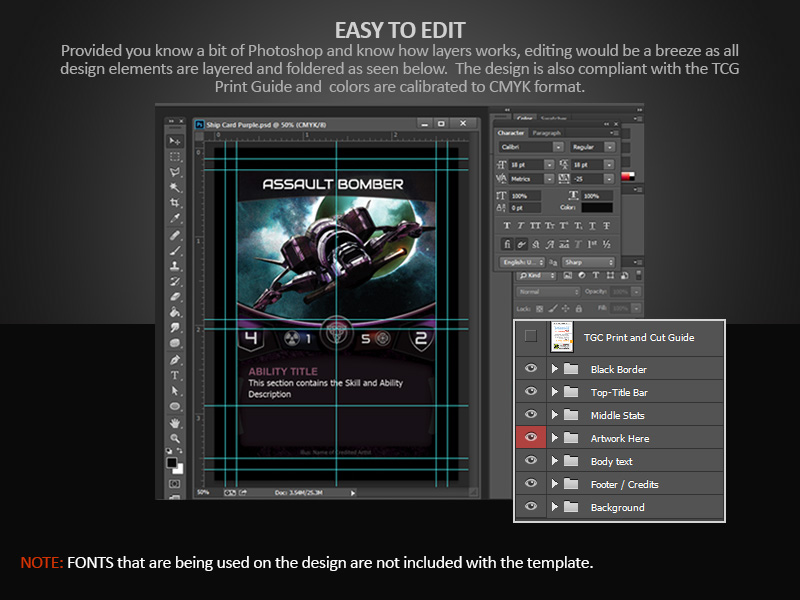The width and height of the screenshot is (800, 600).
Task: Select the Hand tool
Action: (175, 423)
